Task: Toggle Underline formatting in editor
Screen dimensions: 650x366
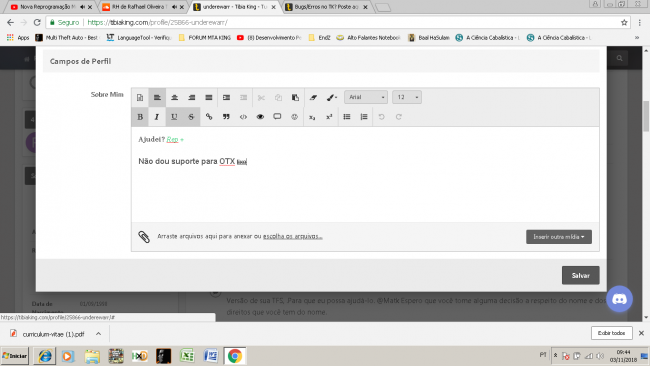Action: (x=174, y=117)
